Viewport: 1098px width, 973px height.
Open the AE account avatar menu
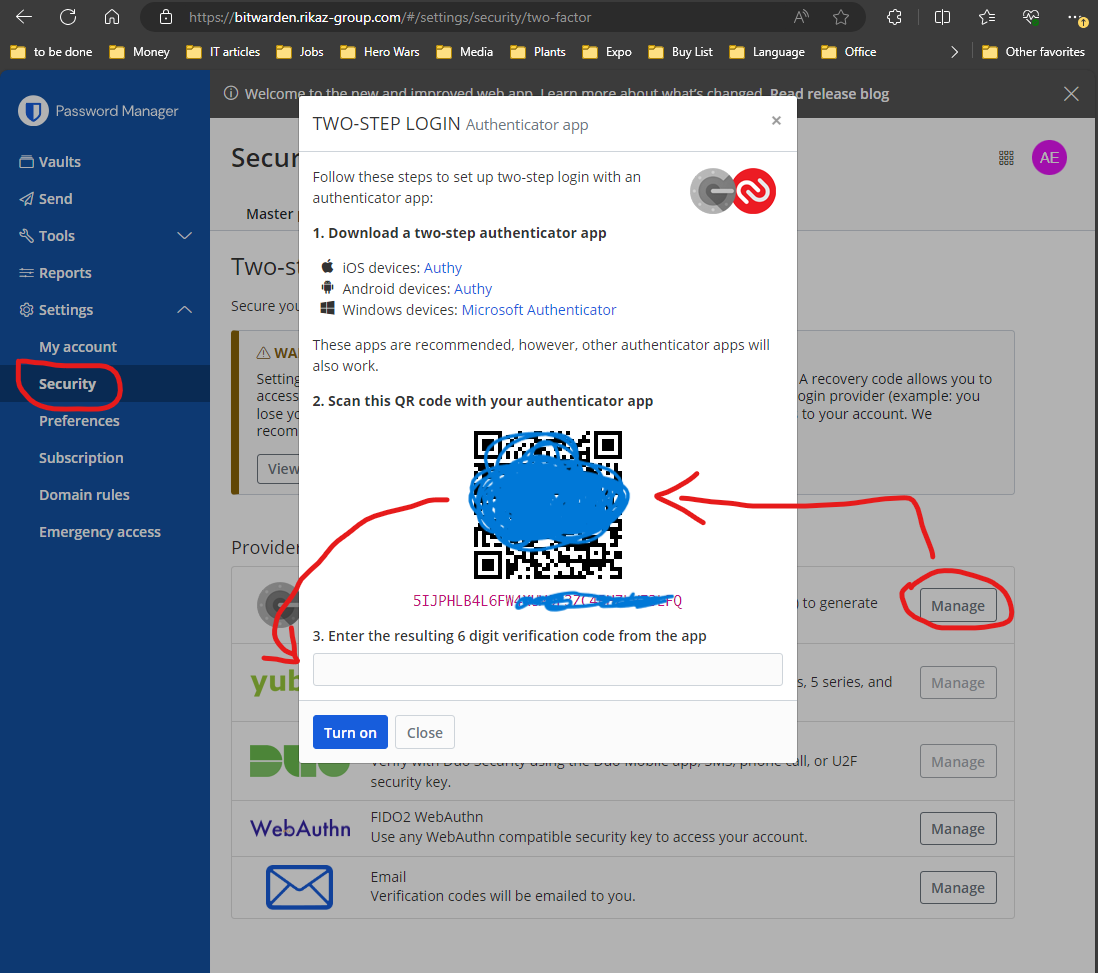coord(1049,158)
